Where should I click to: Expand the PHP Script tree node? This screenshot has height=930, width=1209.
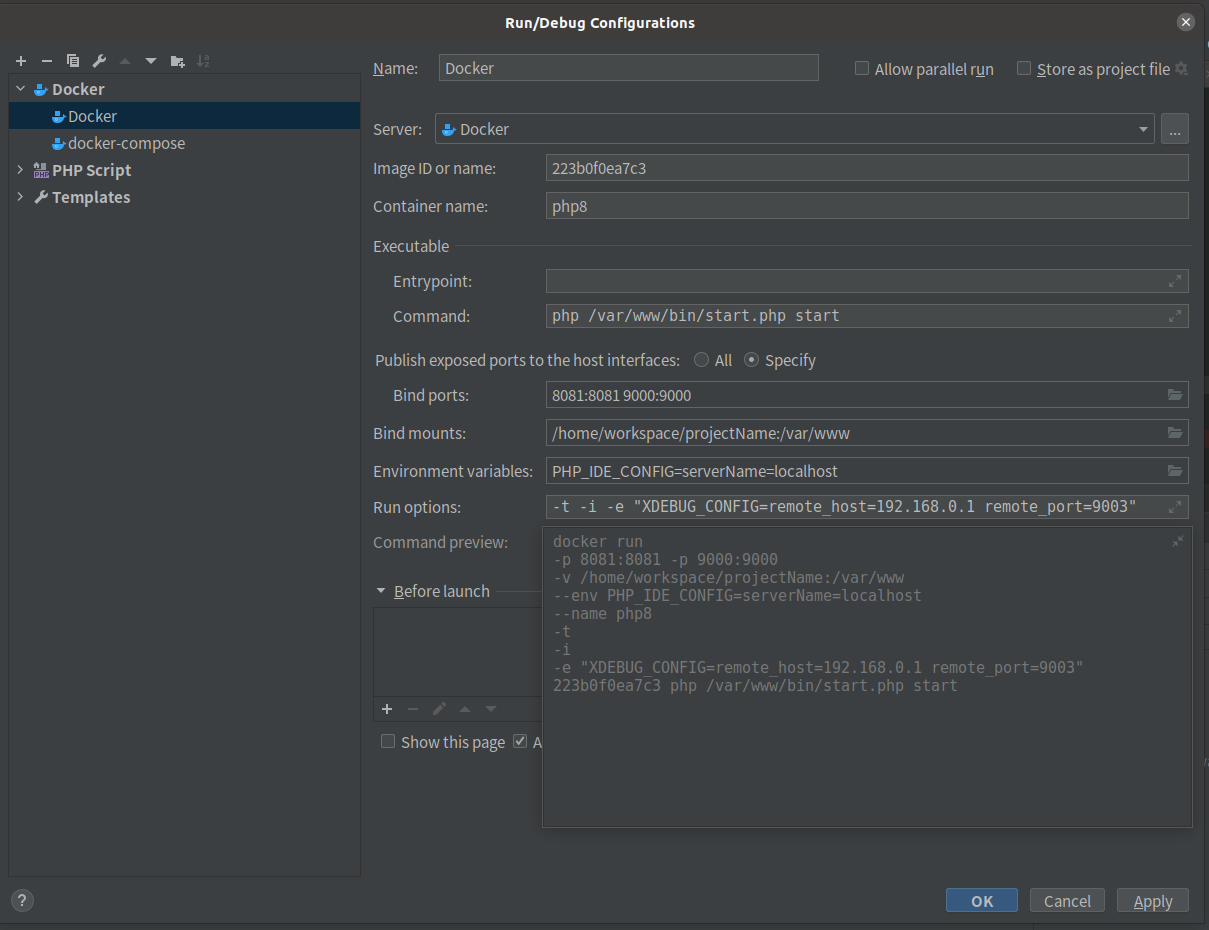pos(20,170)
